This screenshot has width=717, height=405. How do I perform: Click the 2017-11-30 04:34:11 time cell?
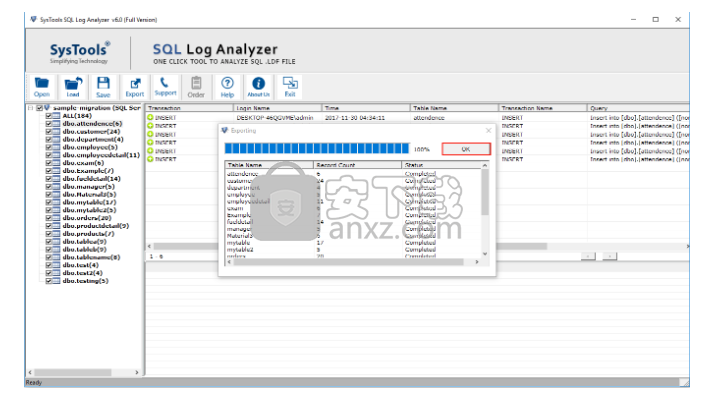(x=355, y=117)
